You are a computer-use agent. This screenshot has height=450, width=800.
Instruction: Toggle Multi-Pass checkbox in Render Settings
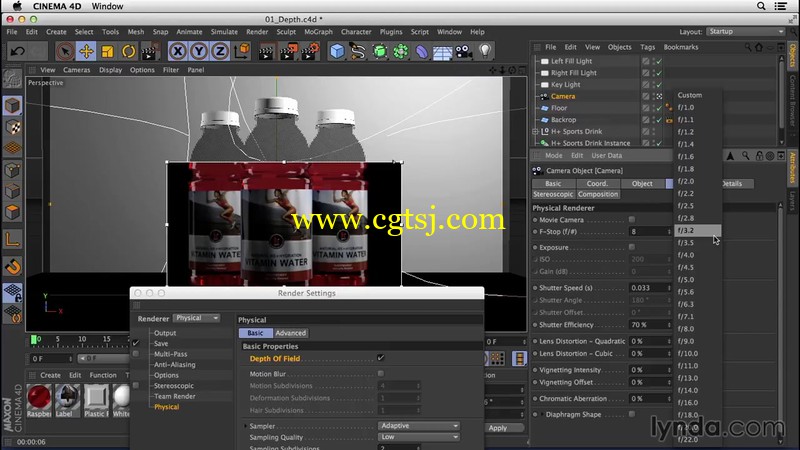(x=136, y=354)
